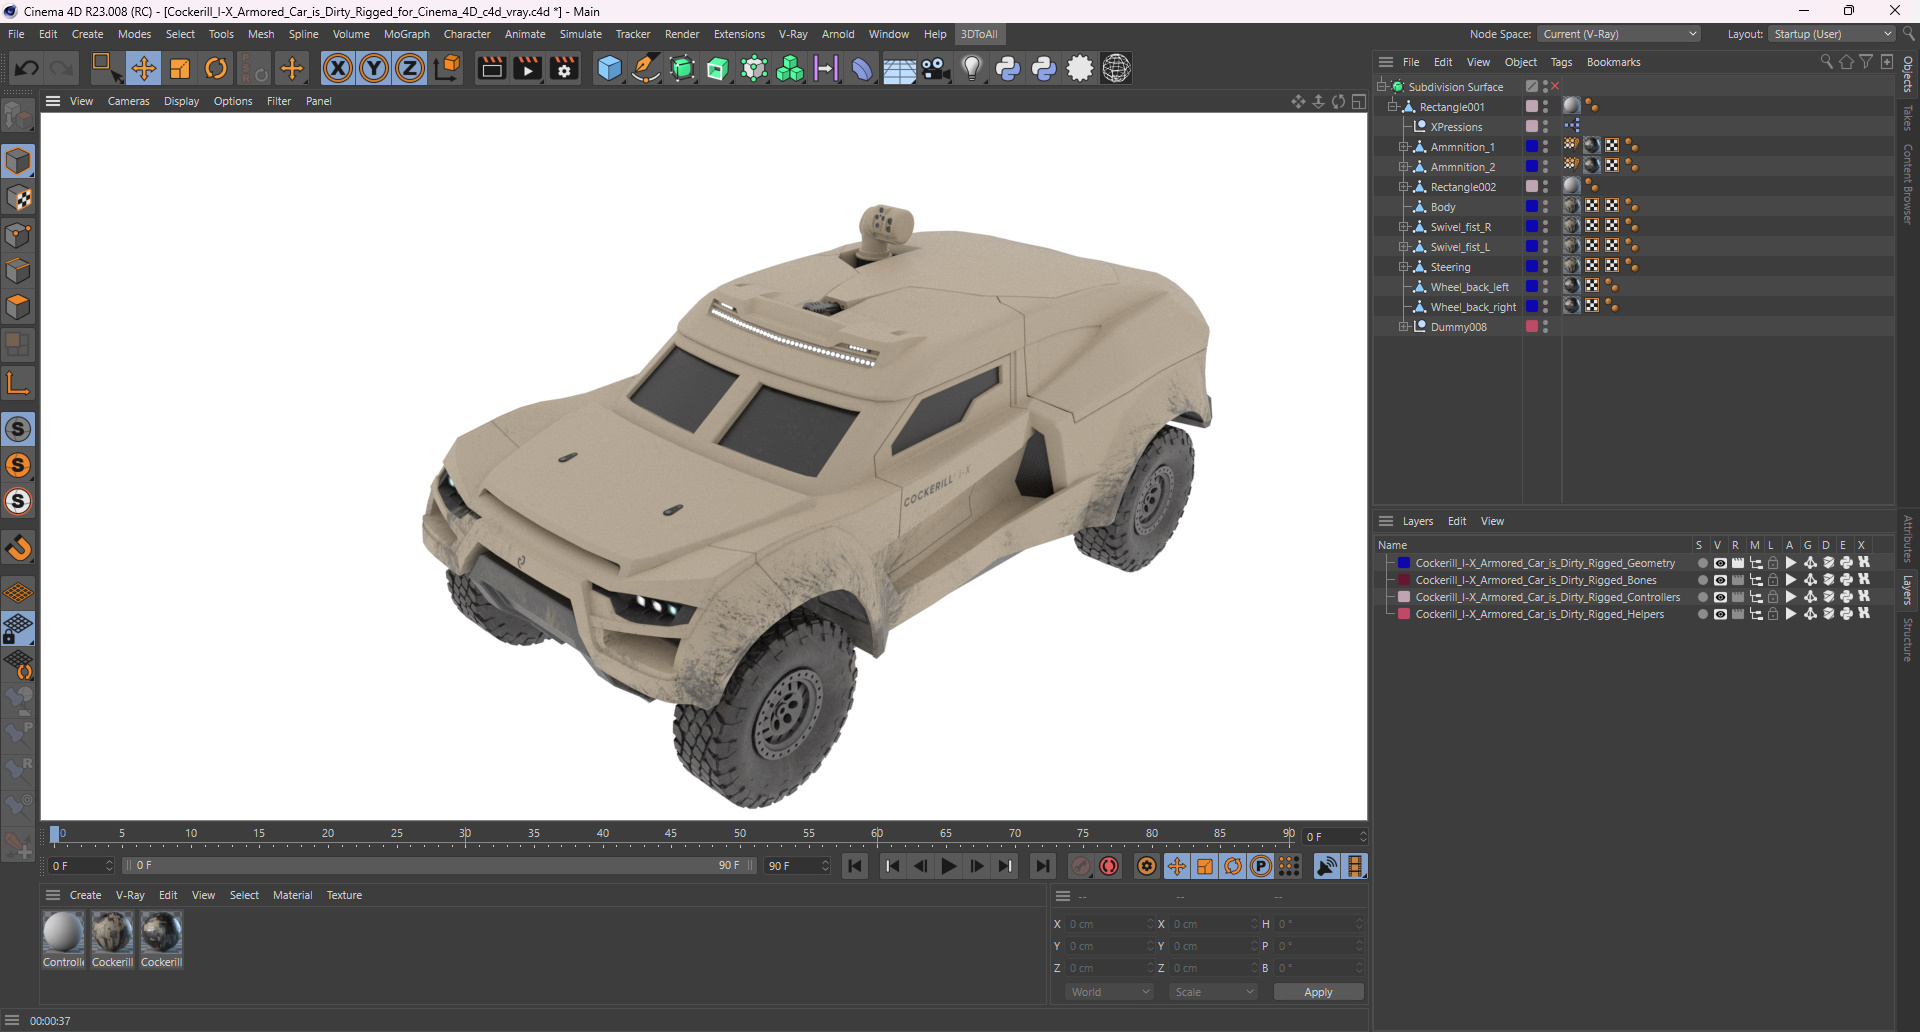
Task: Click frame 45 on the timeline ruler
Action: pyautogui.click(x=671, y=834)
